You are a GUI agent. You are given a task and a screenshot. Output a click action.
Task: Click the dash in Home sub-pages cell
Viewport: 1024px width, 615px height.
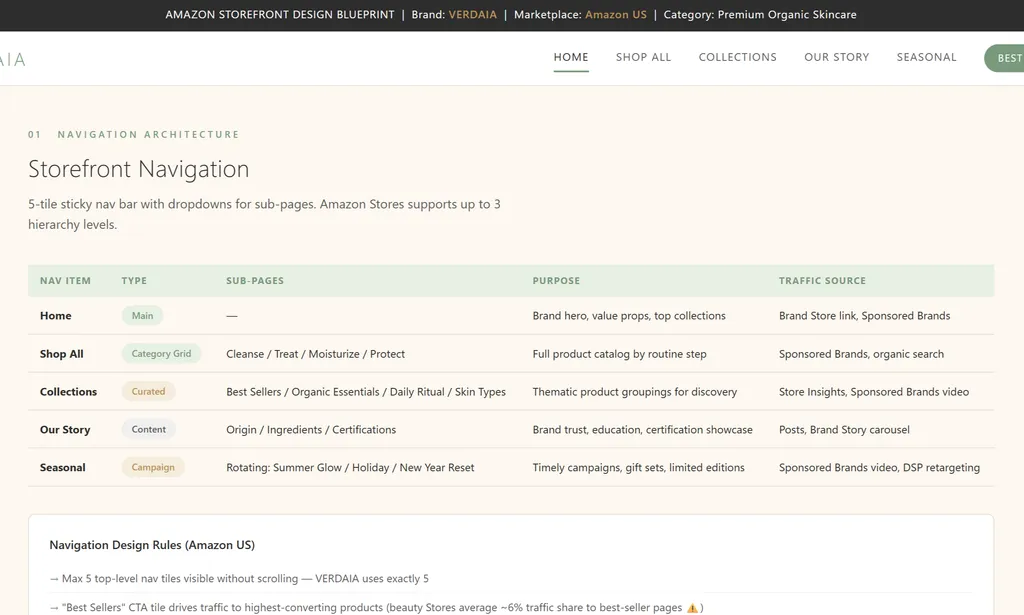pos(232,316)
